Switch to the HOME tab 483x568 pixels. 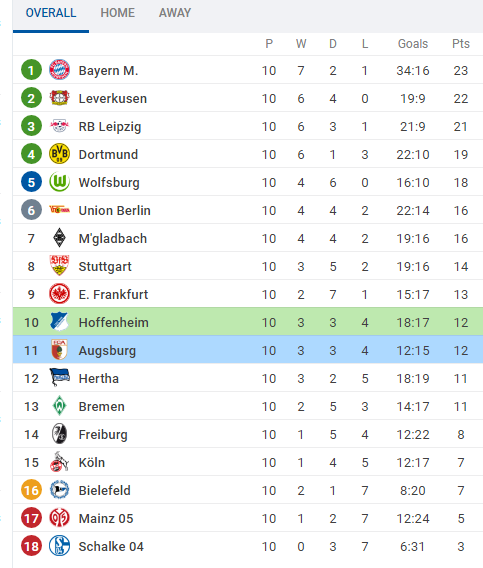point(117,13)
